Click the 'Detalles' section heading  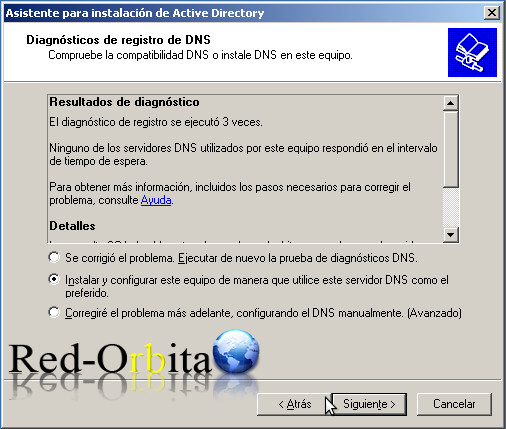(72, 226)
